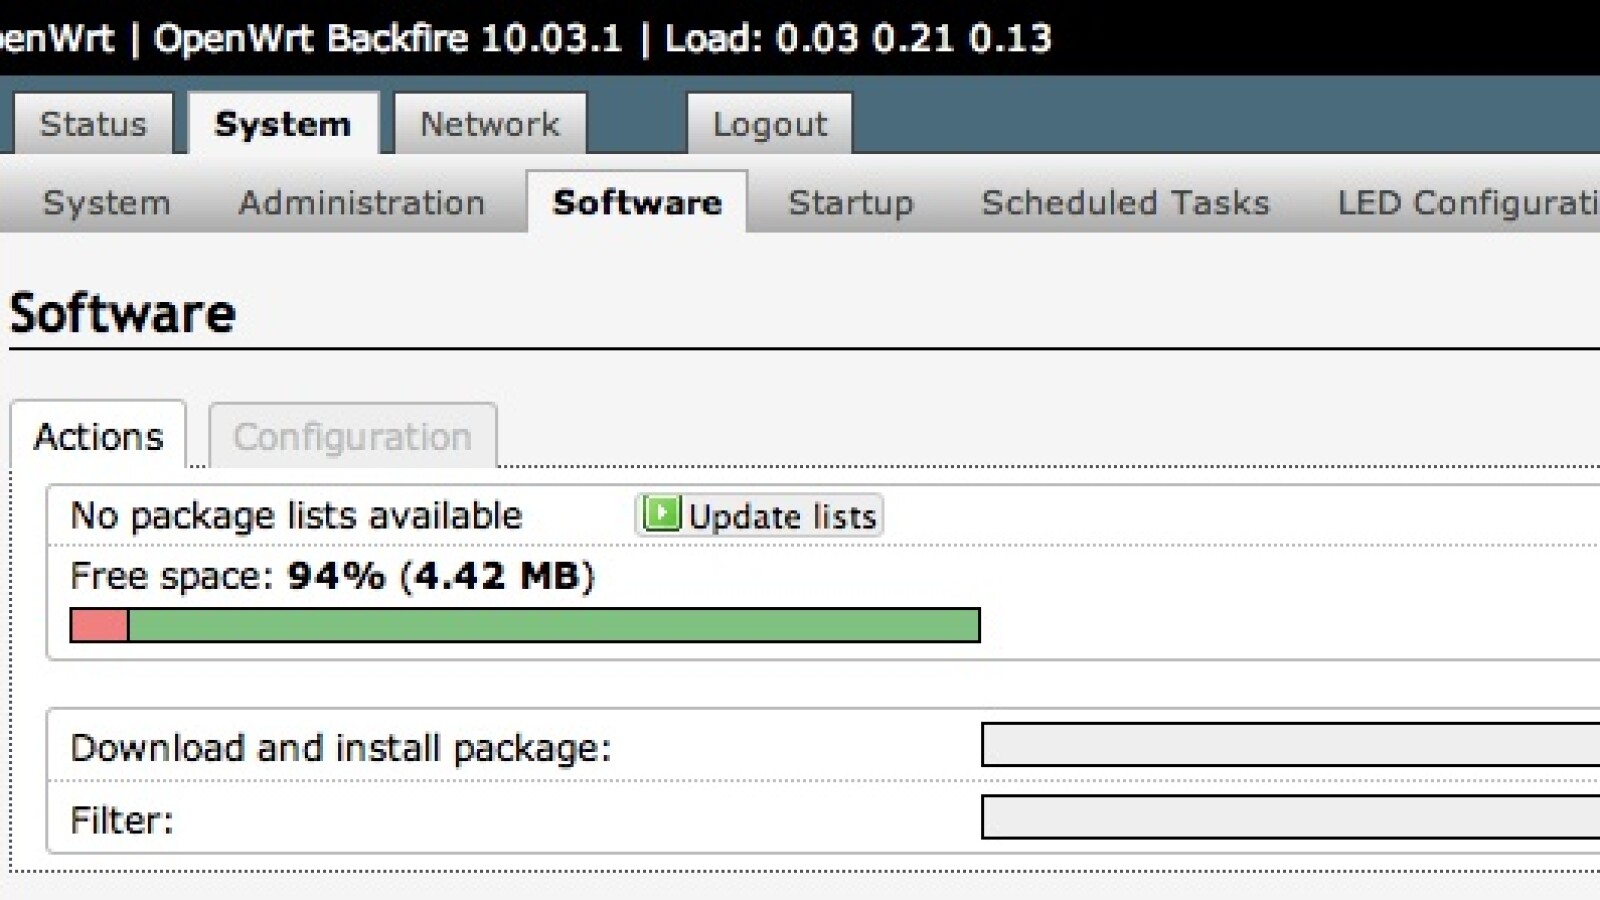Click into the Filter text field
The height and width of the screenshot is (900, 1600).
(1290, 816)
